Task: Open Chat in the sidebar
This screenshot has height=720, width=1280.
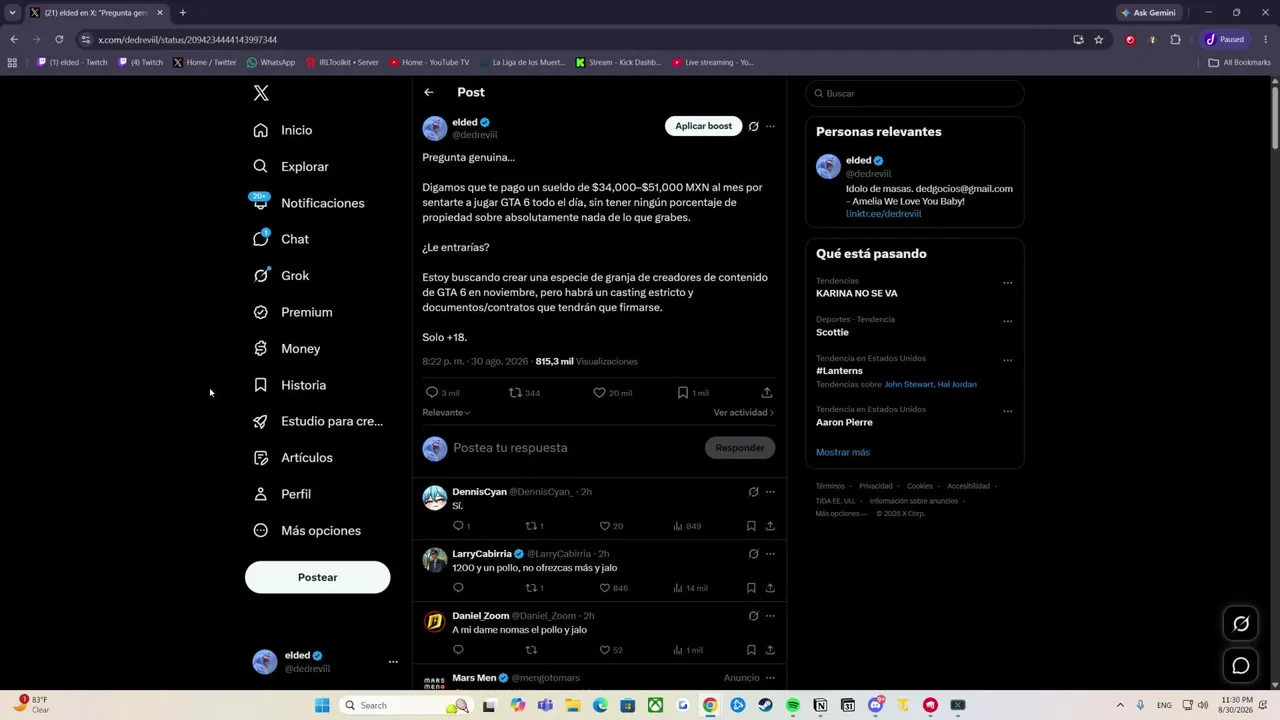Action: click(281, 239)
